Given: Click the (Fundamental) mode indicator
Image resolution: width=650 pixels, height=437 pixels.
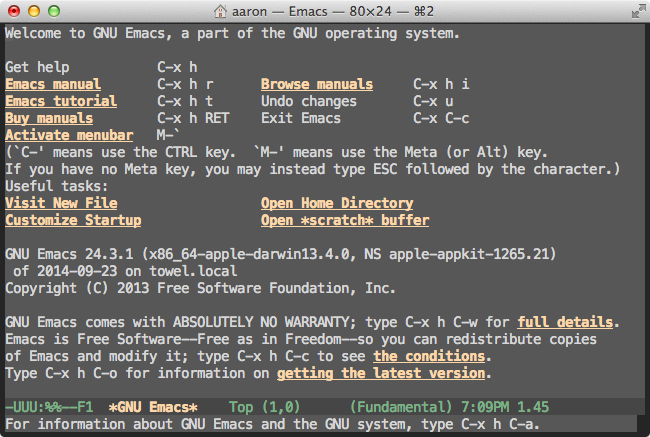Looking at the screenshot, I should [401, 407].
